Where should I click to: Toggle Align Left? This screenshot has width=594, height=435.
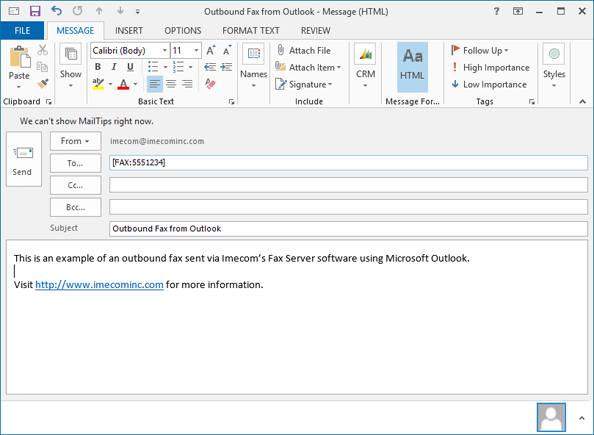154,84
